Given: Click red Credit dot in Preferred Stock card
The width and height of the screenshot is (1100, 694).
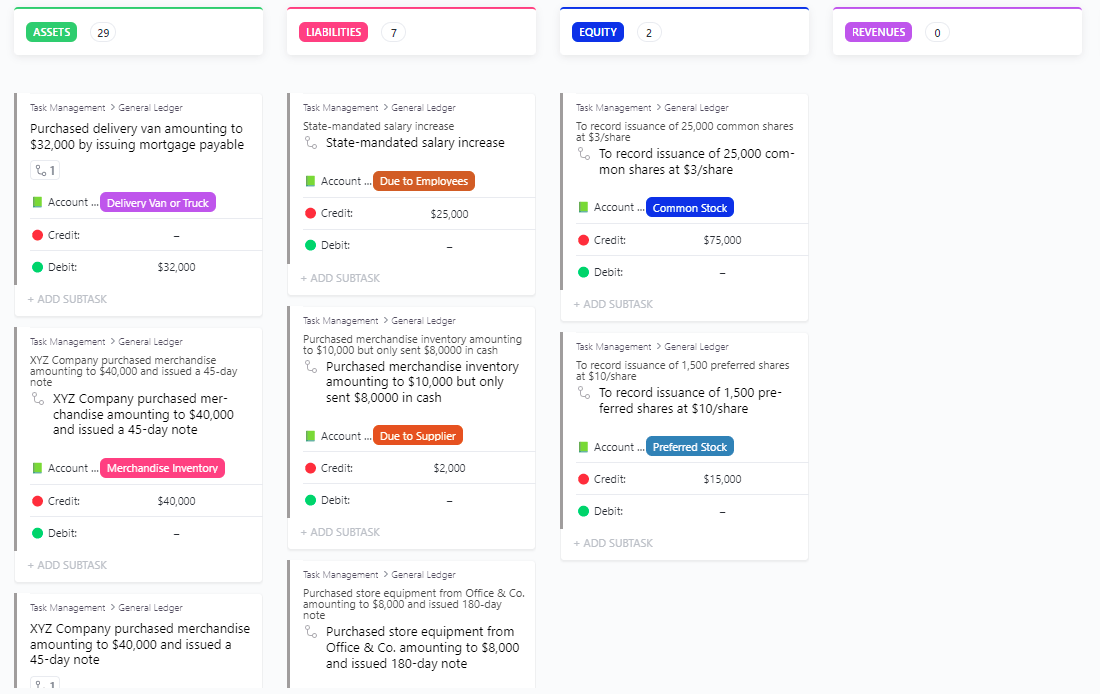Looking at the screenshot, I should pos(583,479).
